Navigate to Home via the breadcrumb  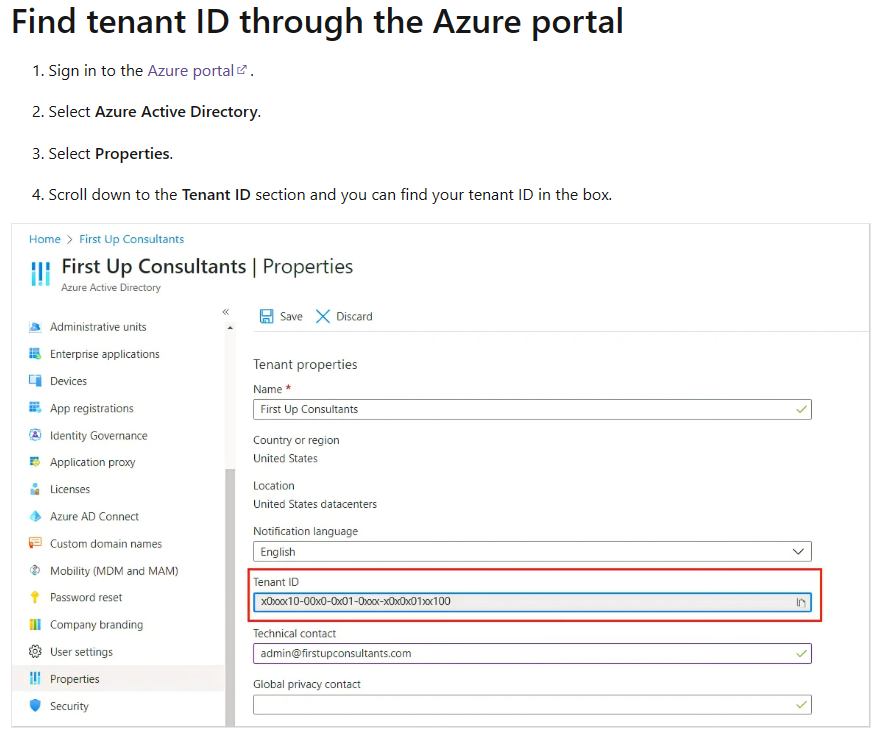(44, 239)
